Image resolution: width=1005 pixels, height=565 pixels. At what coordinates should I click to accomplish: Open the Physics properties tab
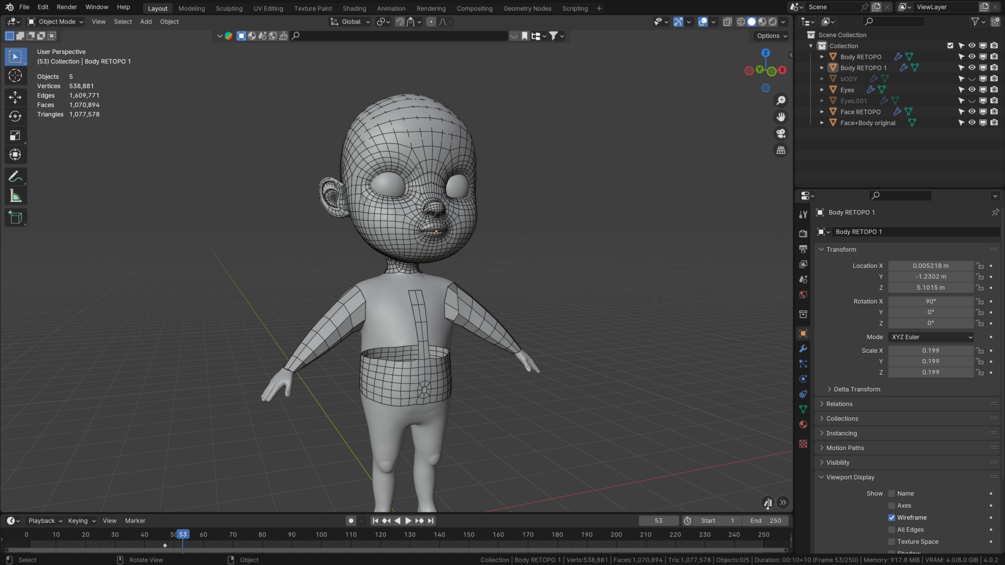tap(803, 379)
